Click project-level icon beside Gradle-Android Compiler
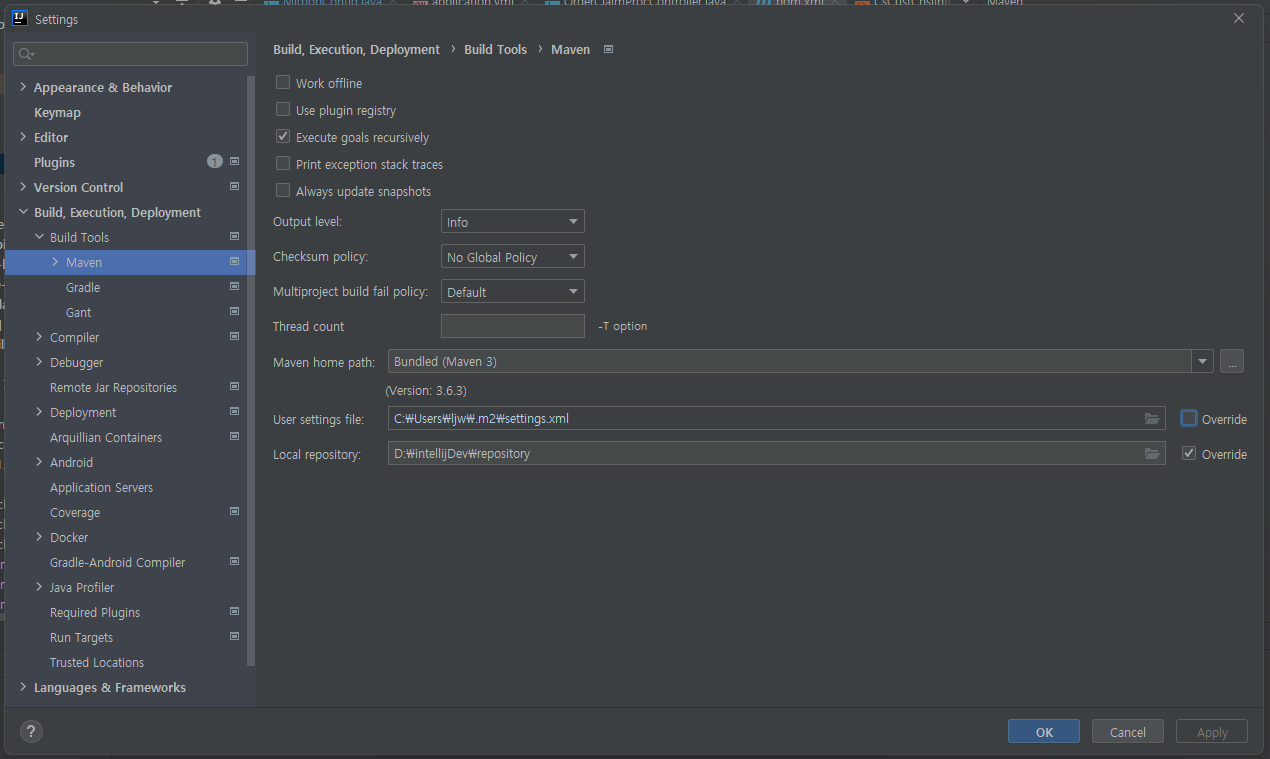Viewport: 1270px width, 759px height. (234, 561)
